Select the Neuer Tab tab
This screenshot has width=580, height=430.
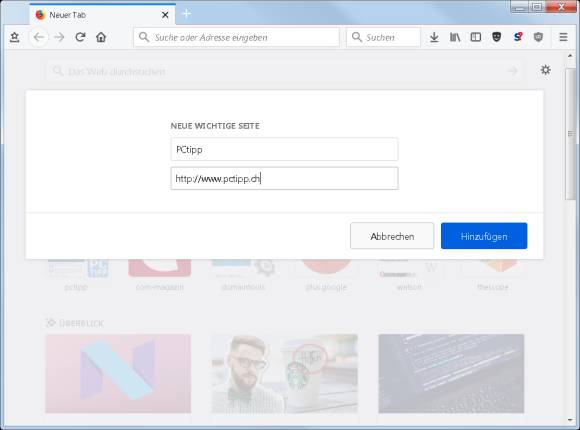coord(102,15)
